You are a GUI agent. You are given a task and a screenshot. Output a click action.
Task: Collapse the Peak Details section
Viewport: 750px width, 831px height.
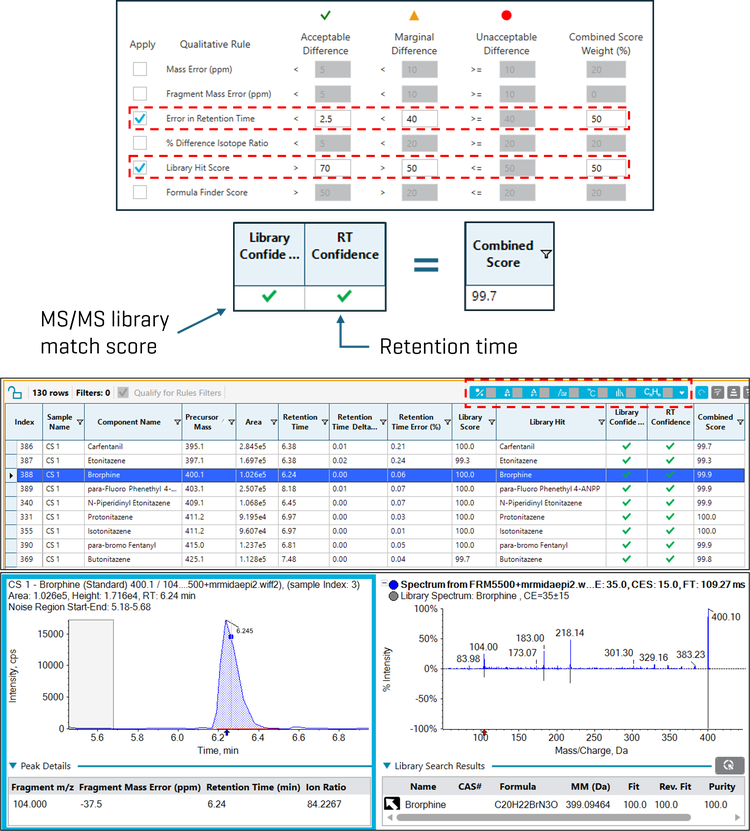[12, 766]
